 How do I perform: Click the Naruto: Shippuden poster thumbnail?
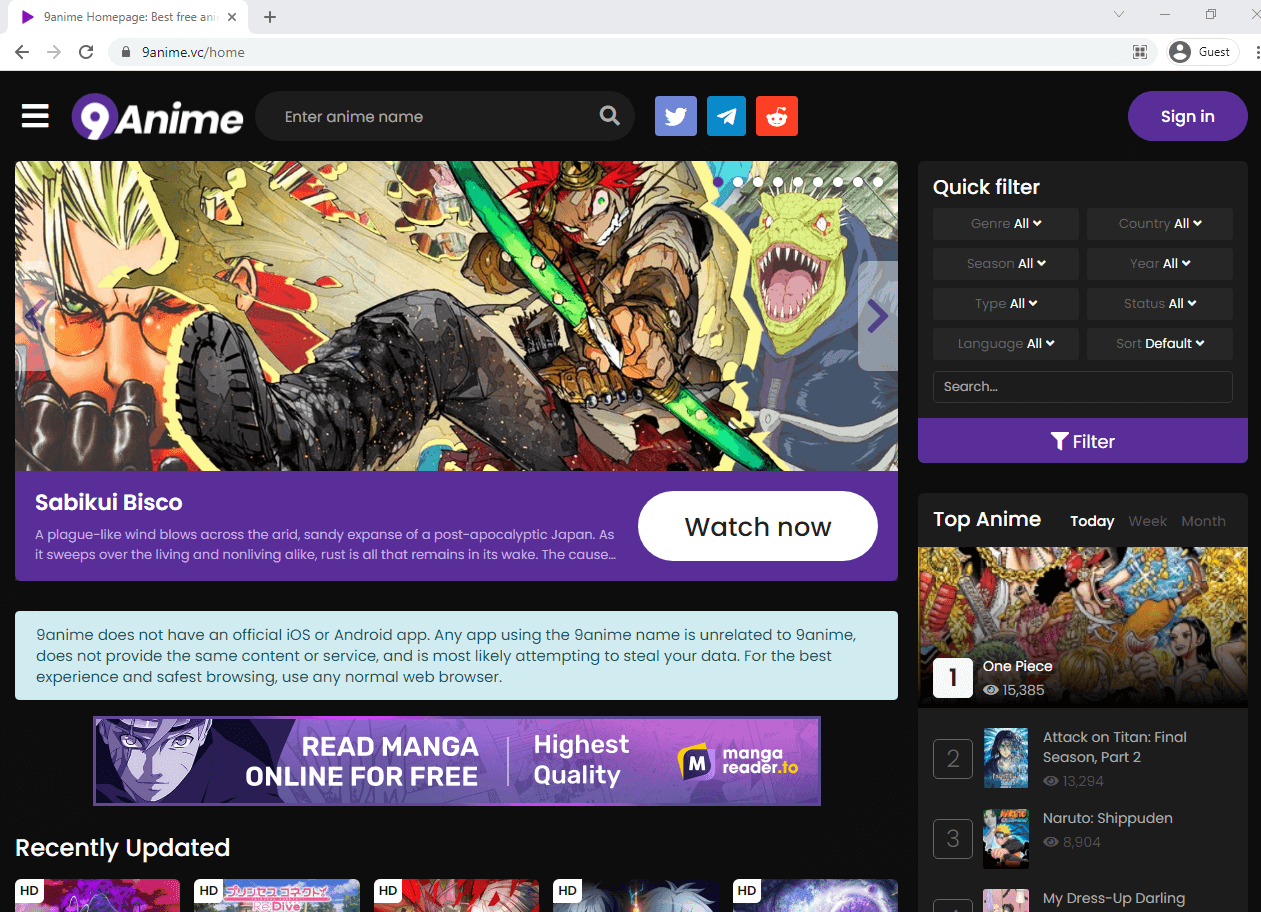(1006, 839)
